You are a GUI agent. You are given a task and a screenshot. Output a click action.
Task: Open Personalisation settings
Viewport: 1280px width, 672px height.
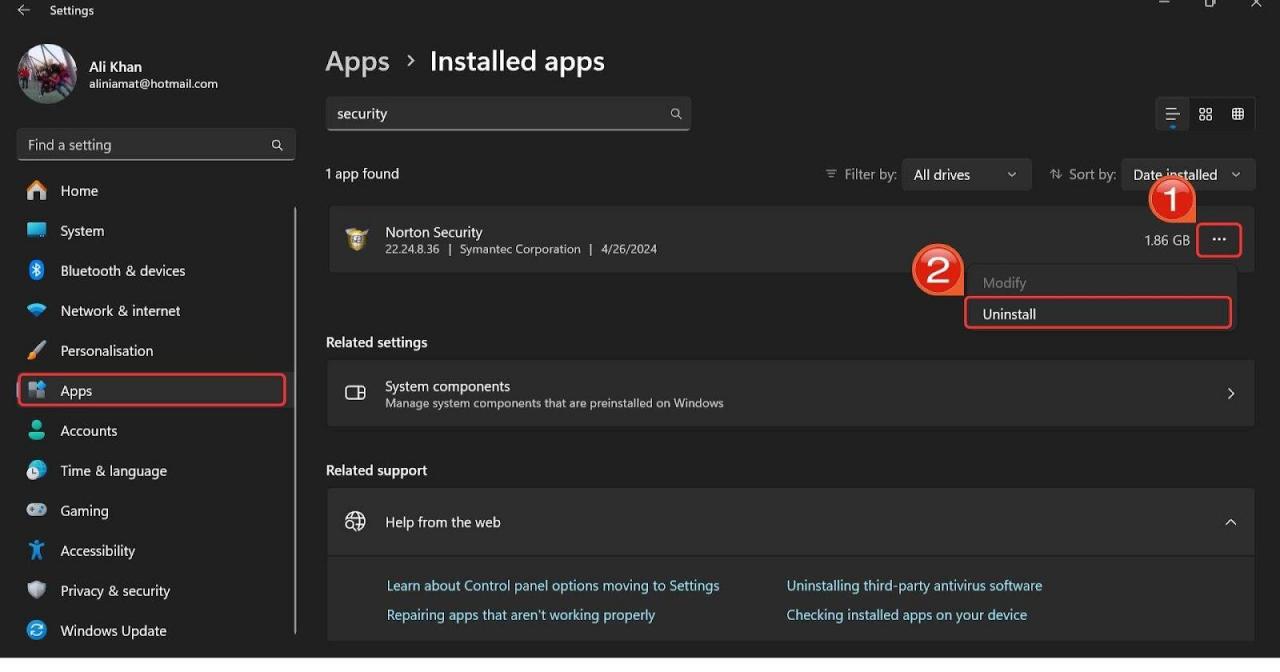coord(106,350)
